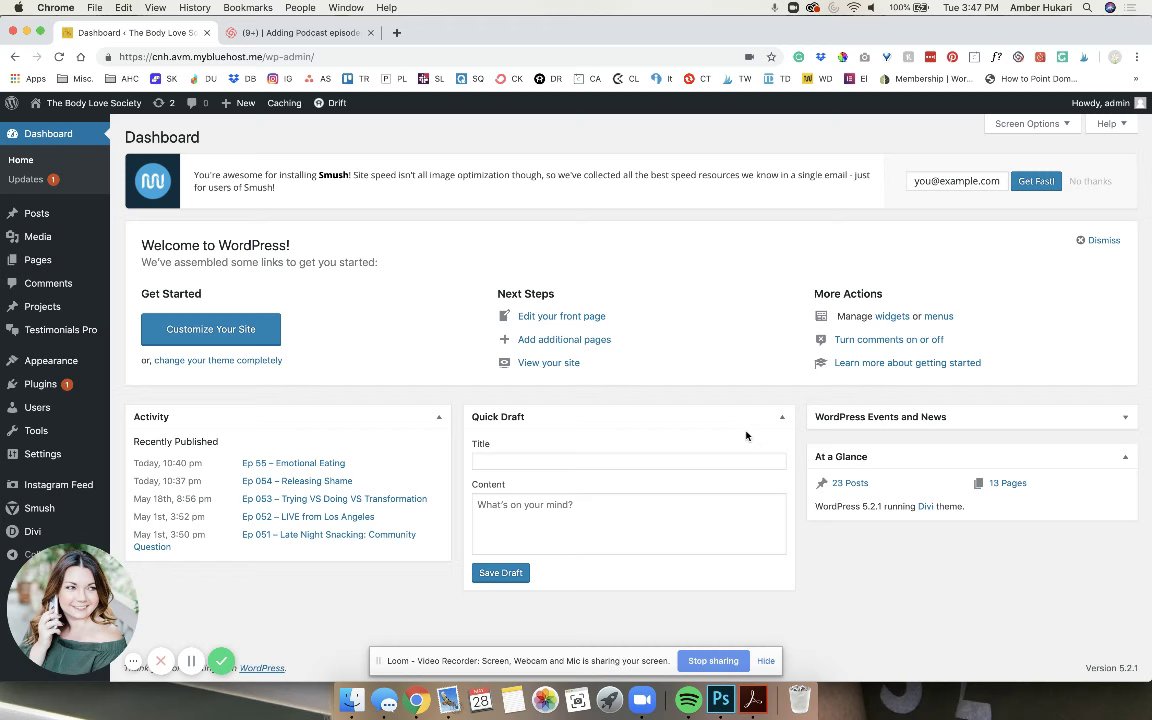Open Photoshop from the Dock
1152x720 pixels.
pos(721,699)
